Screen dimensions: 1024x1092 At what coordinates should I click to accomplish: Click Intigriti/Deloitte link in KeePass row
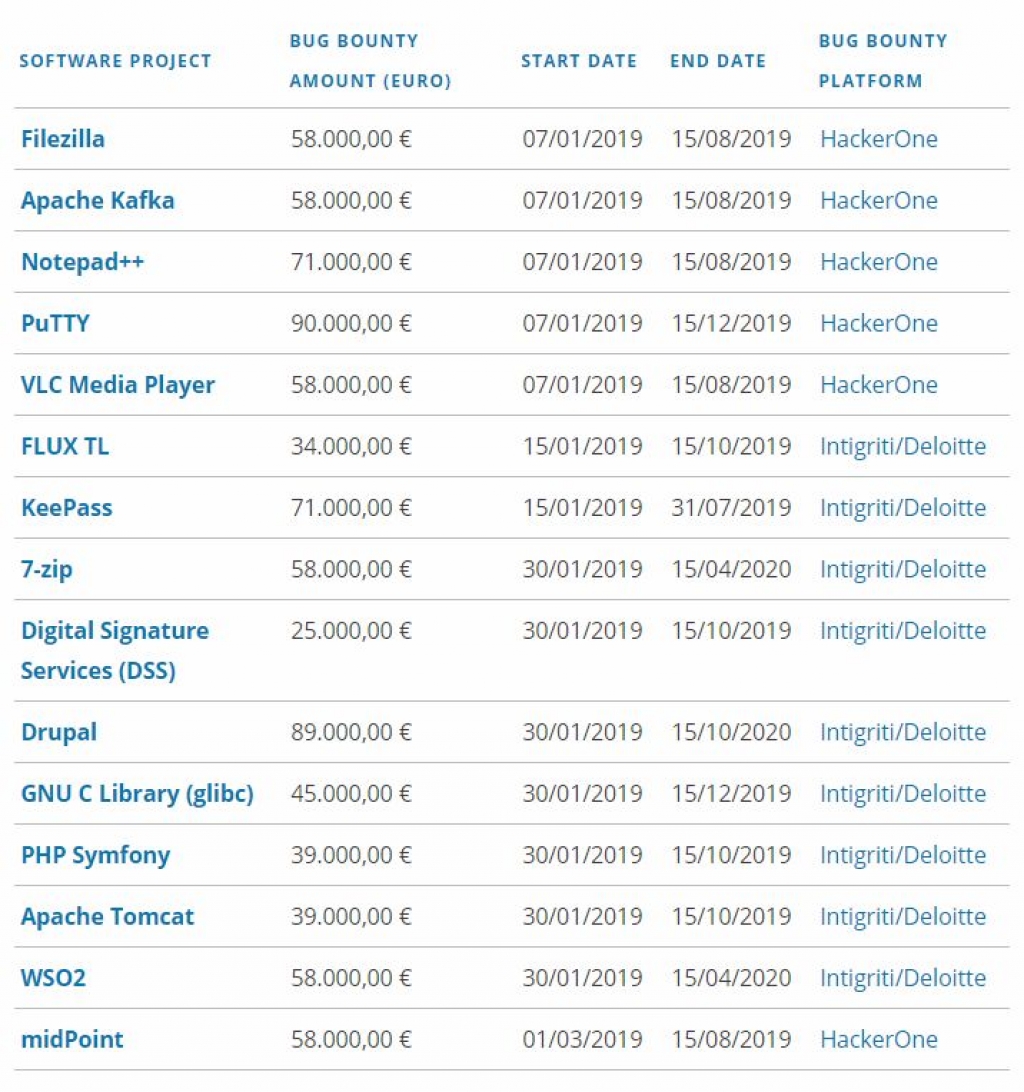(903, 508)
